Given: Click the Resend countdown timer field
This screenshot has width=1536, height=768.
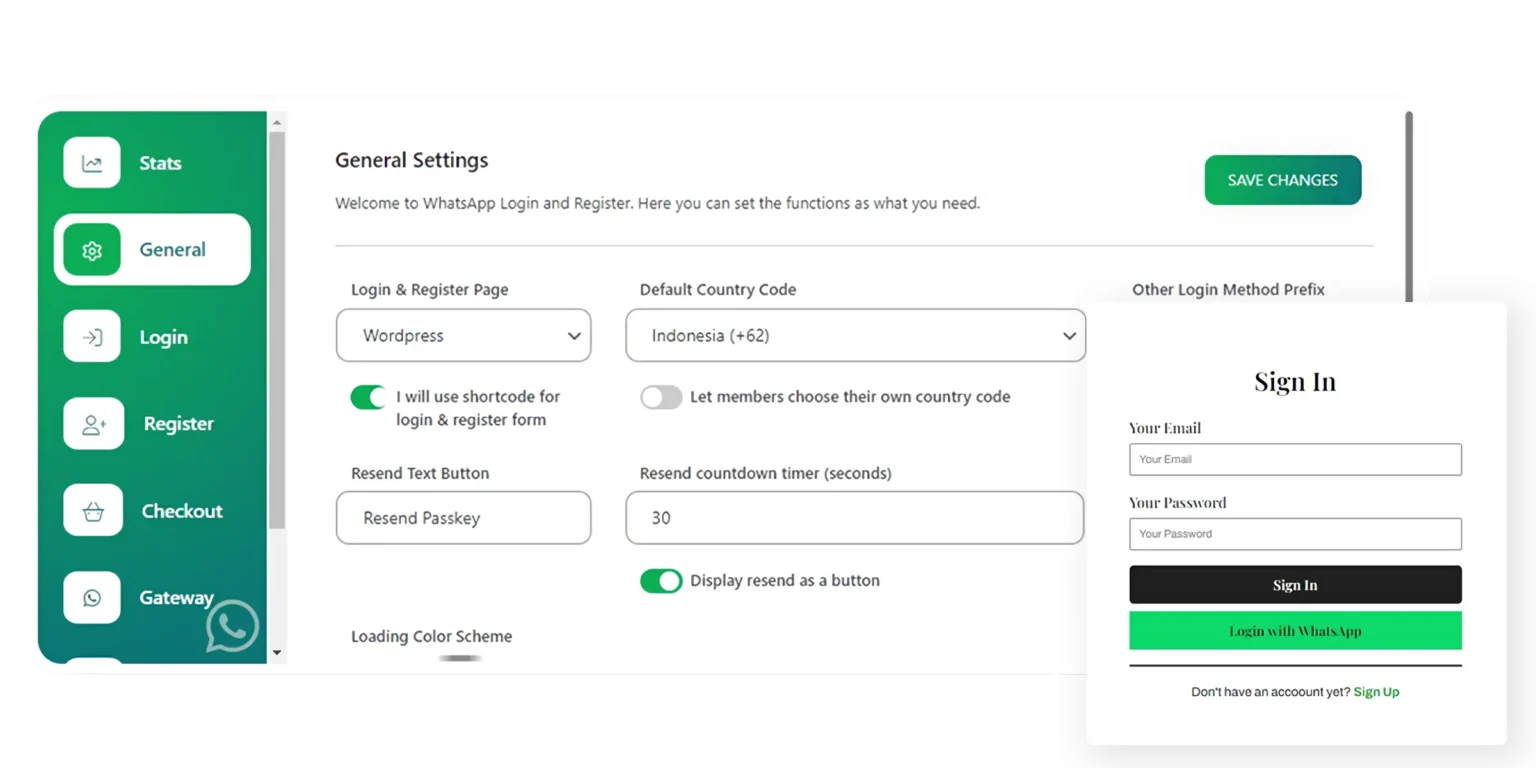Looking at the screenshot, I should click(x=855, y=518).
